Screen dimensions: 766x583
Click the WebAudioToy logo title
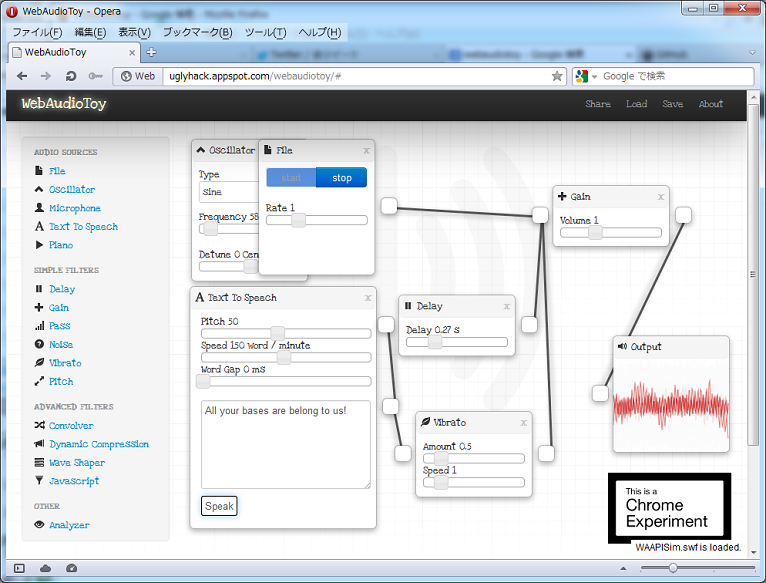pos(64,104)
